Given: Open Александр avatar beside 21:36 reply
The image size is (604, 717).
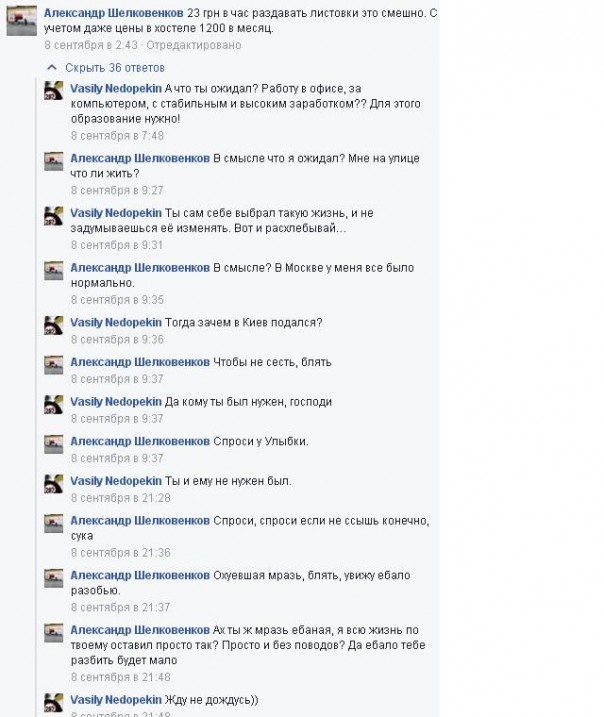Looking at the screenshot, I should [53, 523].
